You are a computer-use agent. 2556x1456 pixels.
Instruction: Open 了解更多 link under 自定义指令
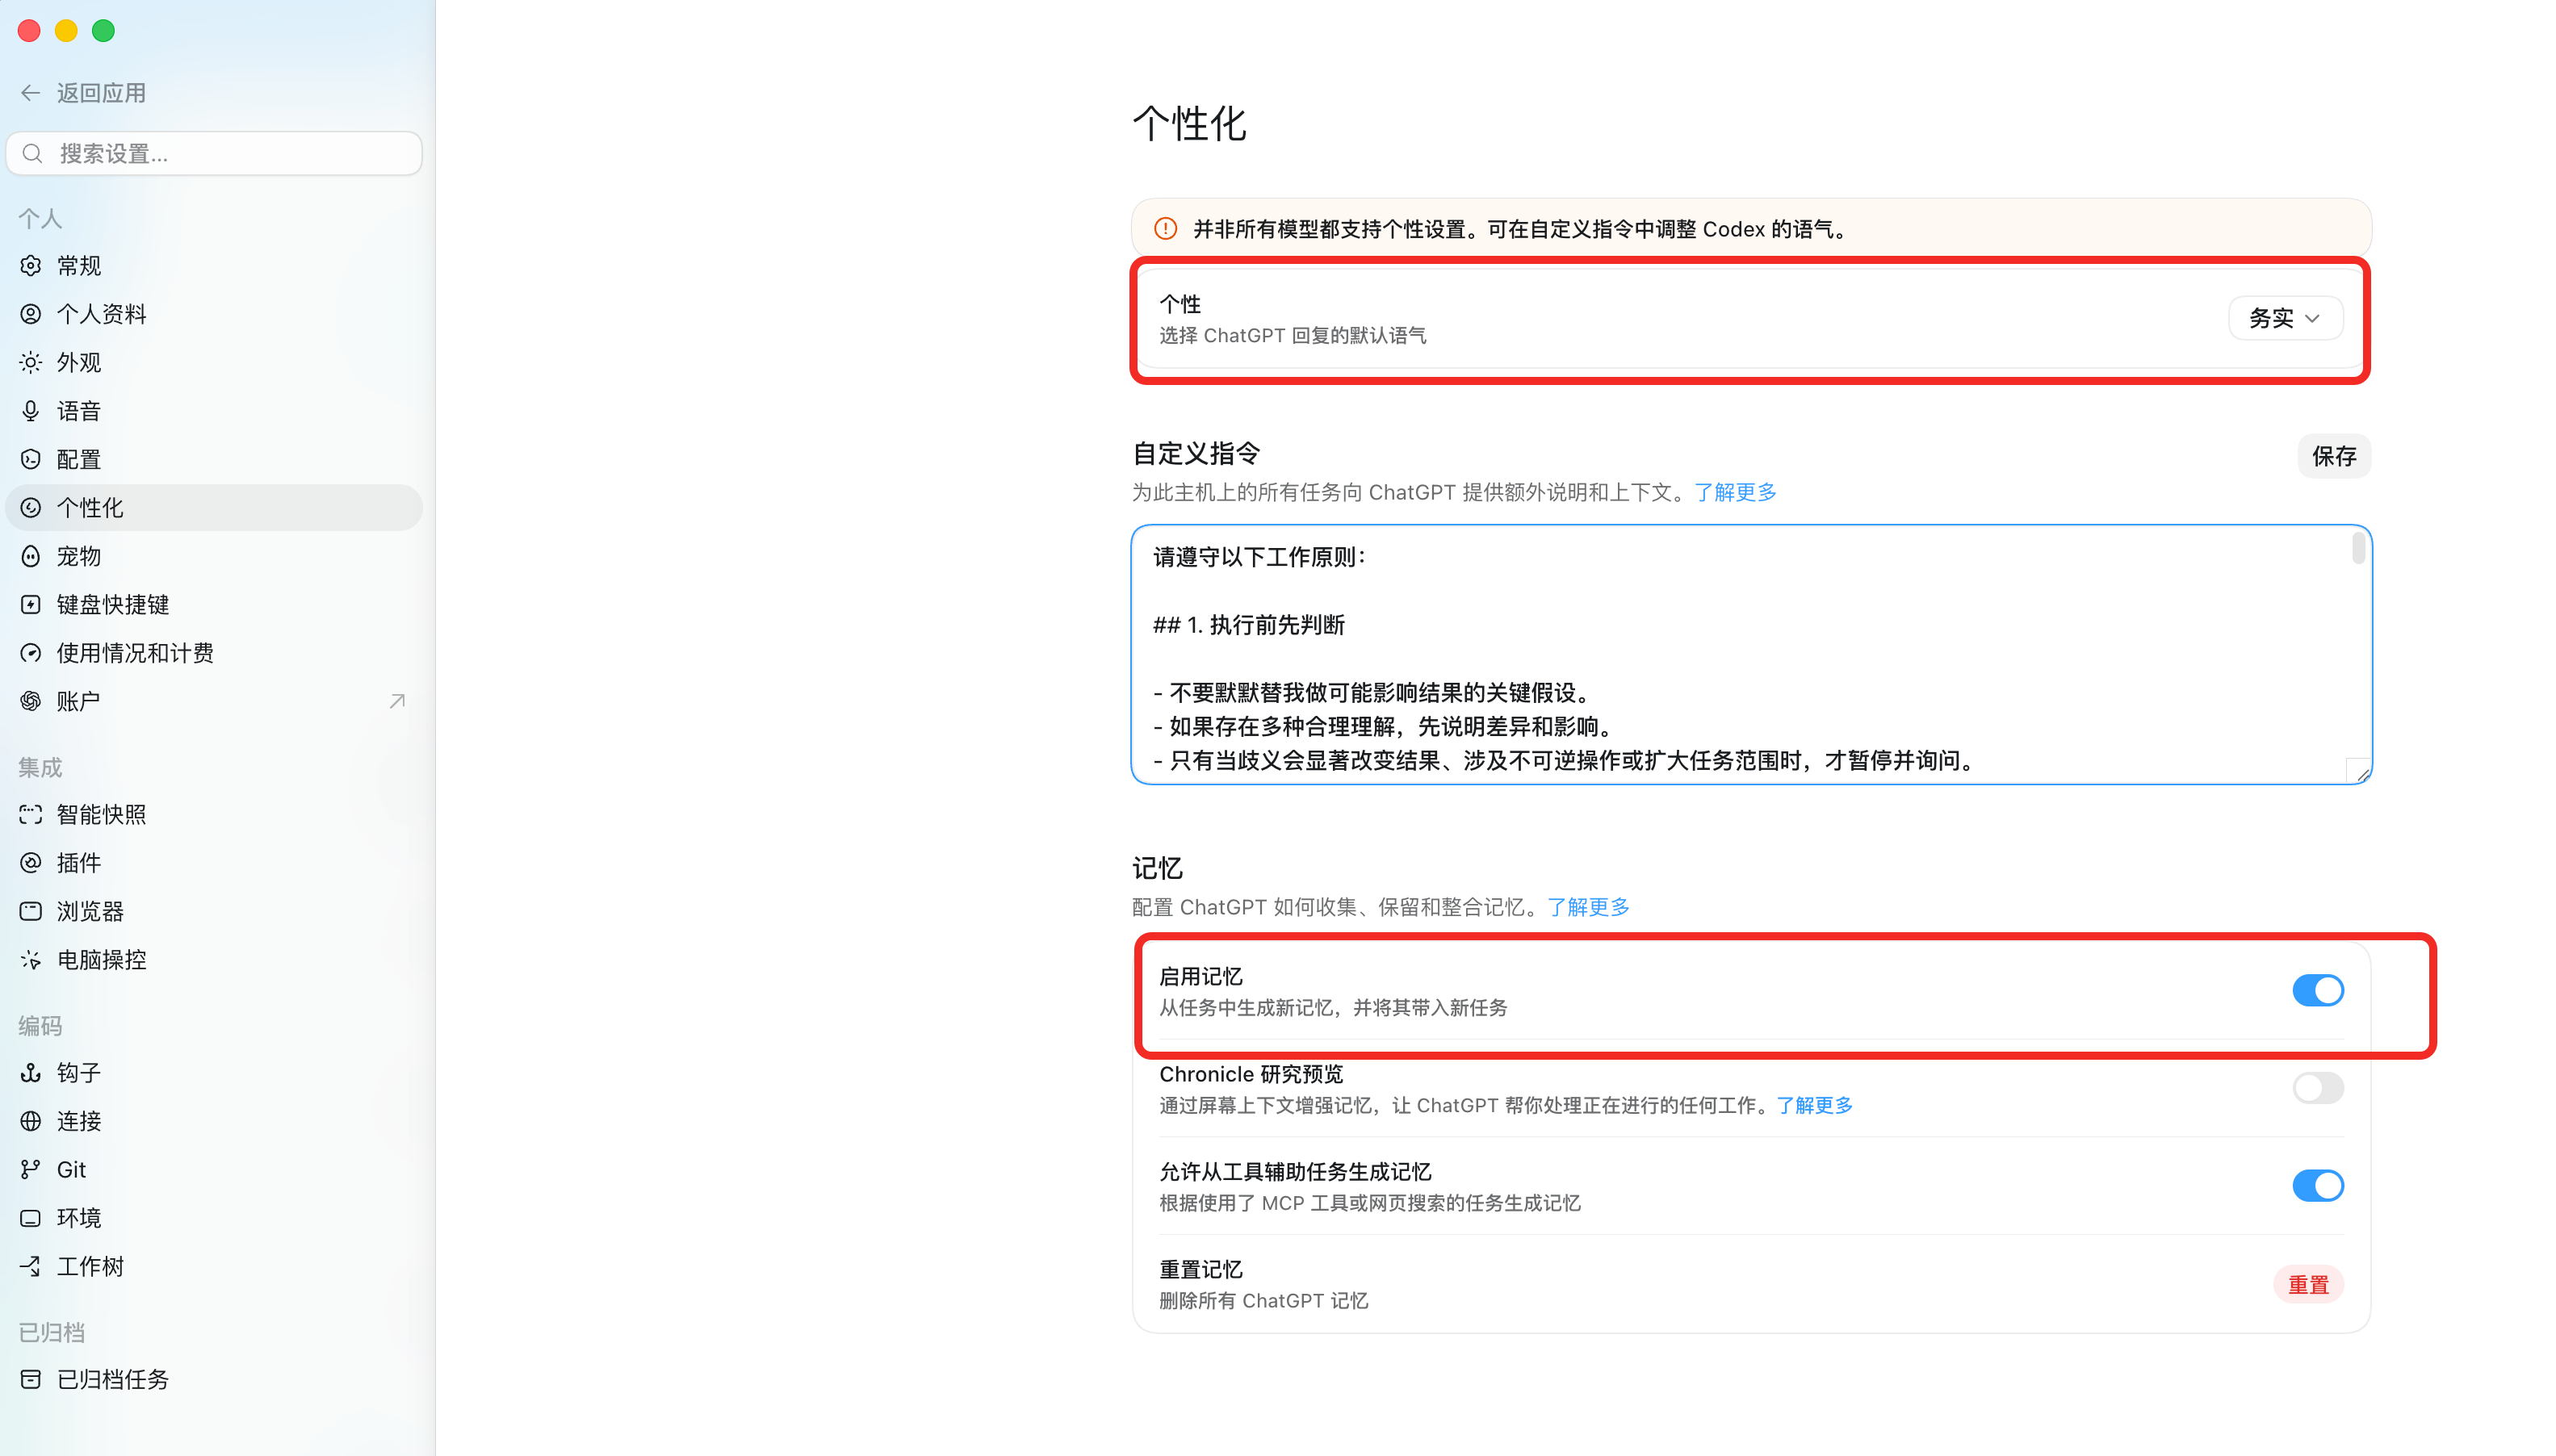point(1735,492)
